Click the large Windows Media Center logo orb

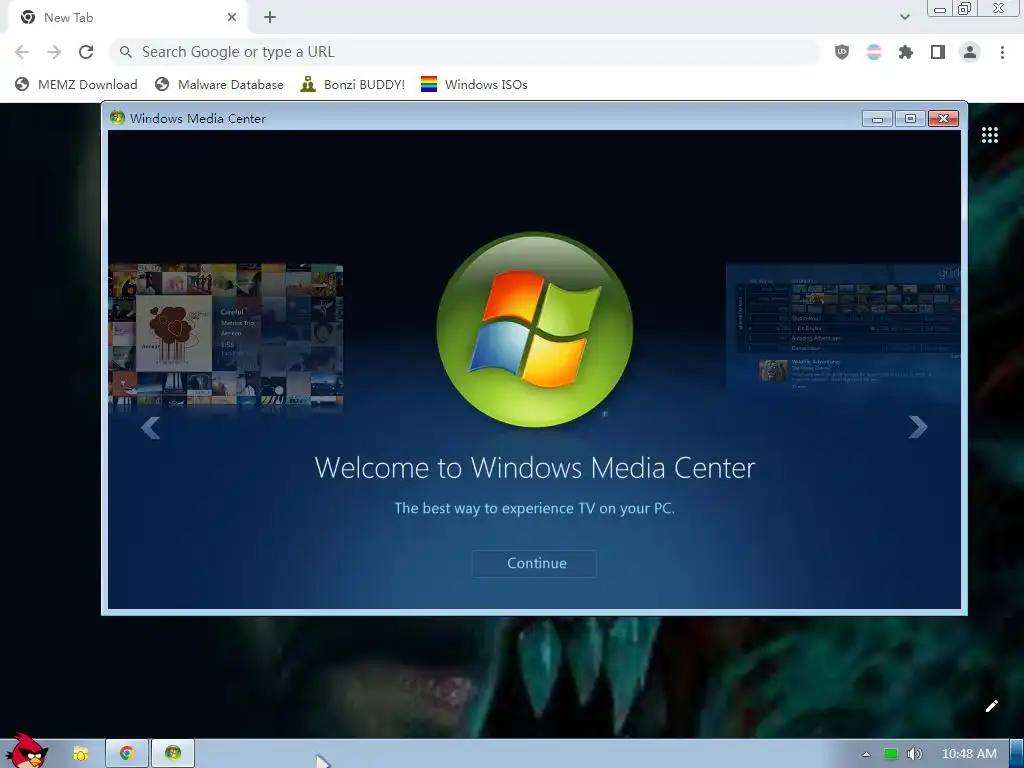coord(535,330)
